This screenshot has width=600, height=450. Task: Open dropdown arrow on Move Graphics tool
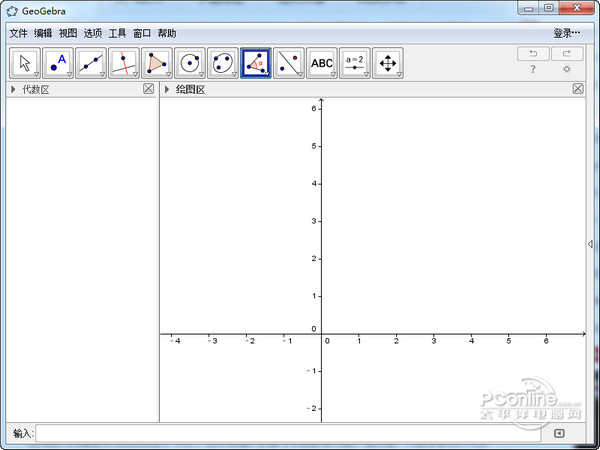(399, 74)
